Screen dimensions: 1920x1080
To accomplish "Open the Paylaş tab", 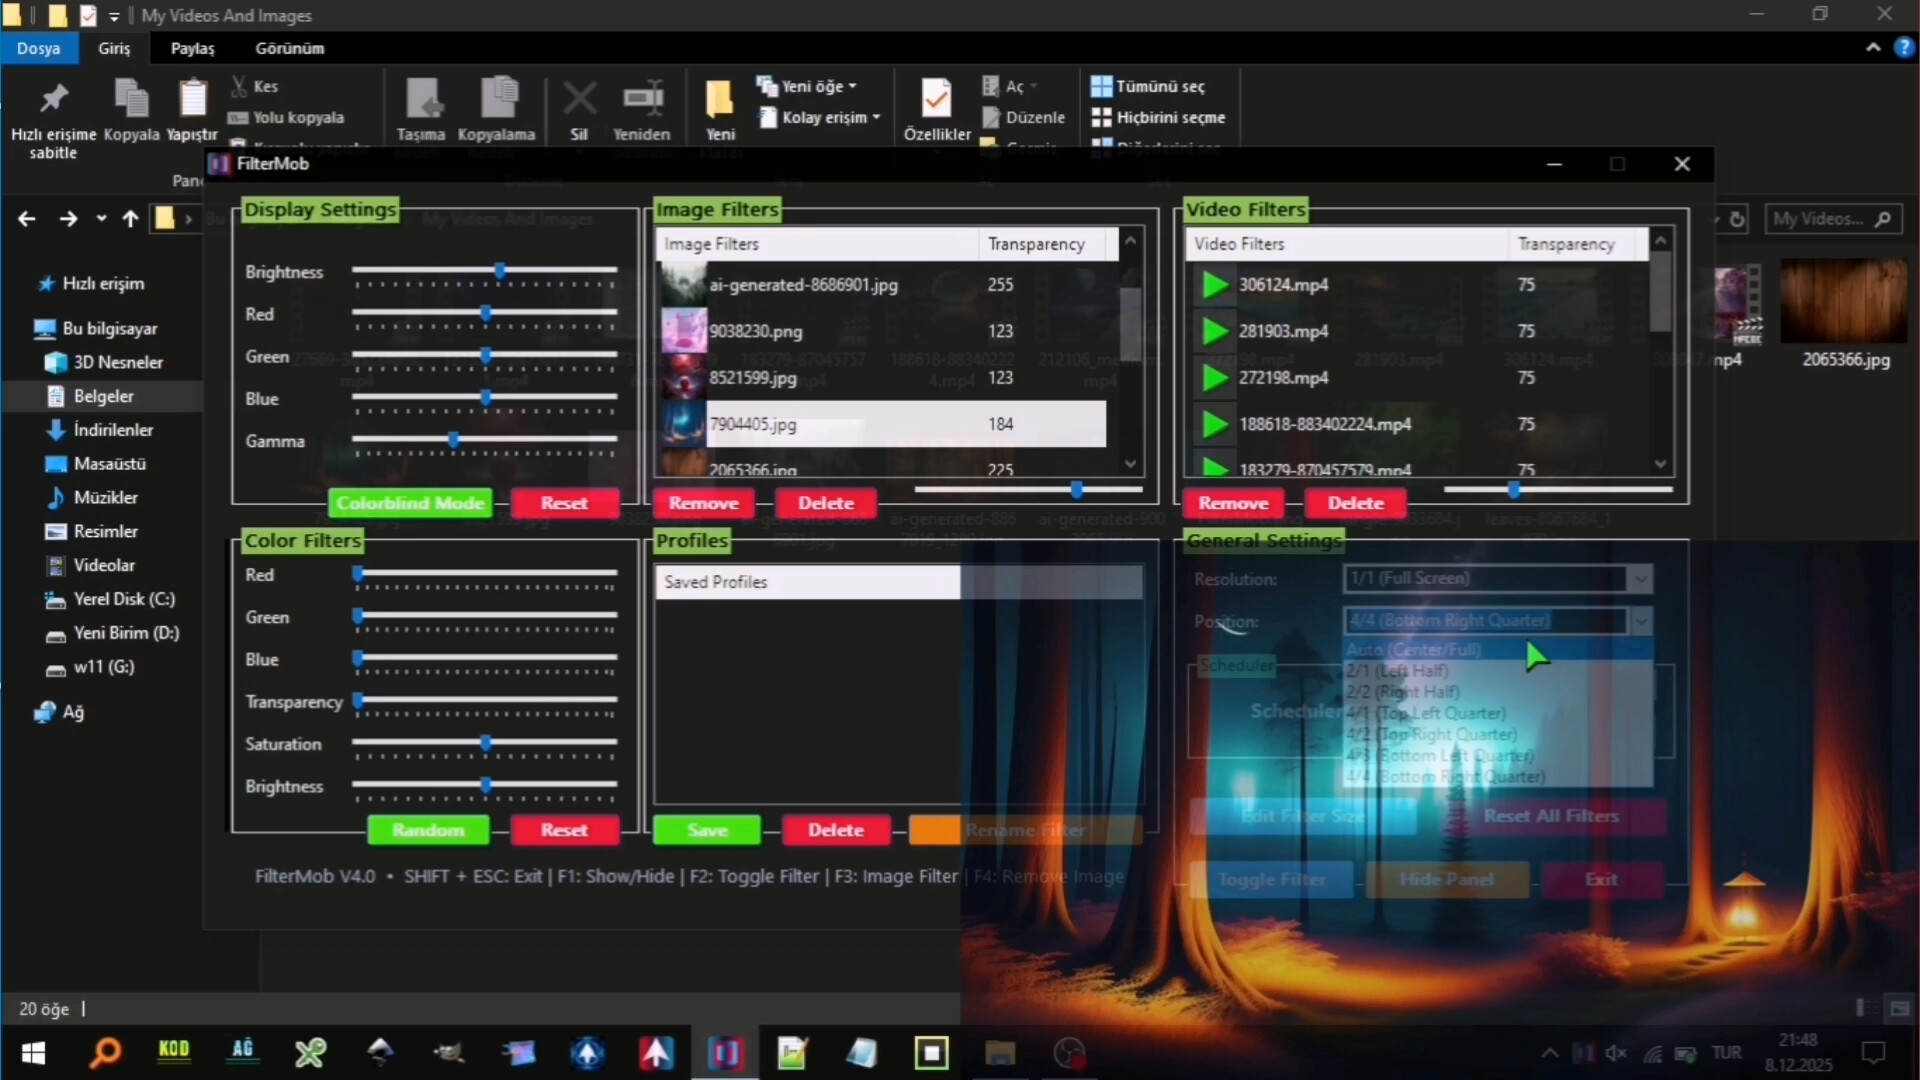I will click(193, 48).
